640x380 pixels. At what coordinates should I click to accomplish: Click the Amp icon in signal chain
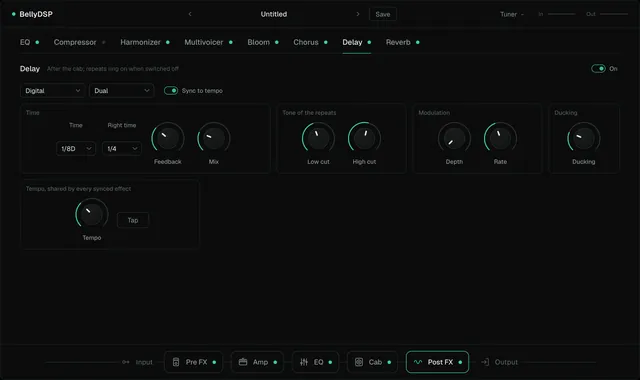[243, 362]
